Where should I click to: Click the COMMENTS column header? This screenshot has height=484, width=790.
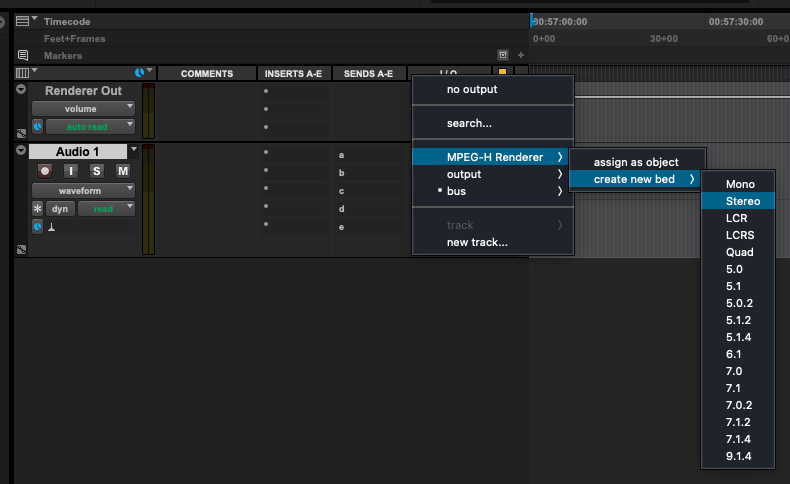pos(207,74)
